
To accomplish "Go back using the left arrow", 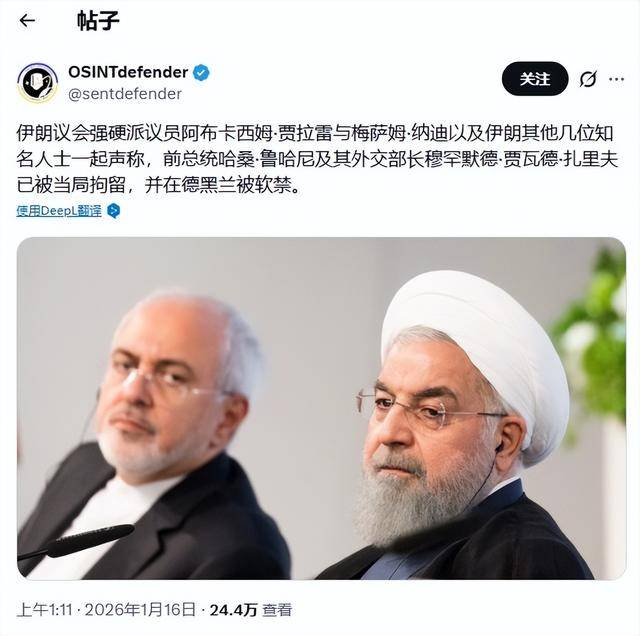I will pyautogui.click(x=27, y=20).
